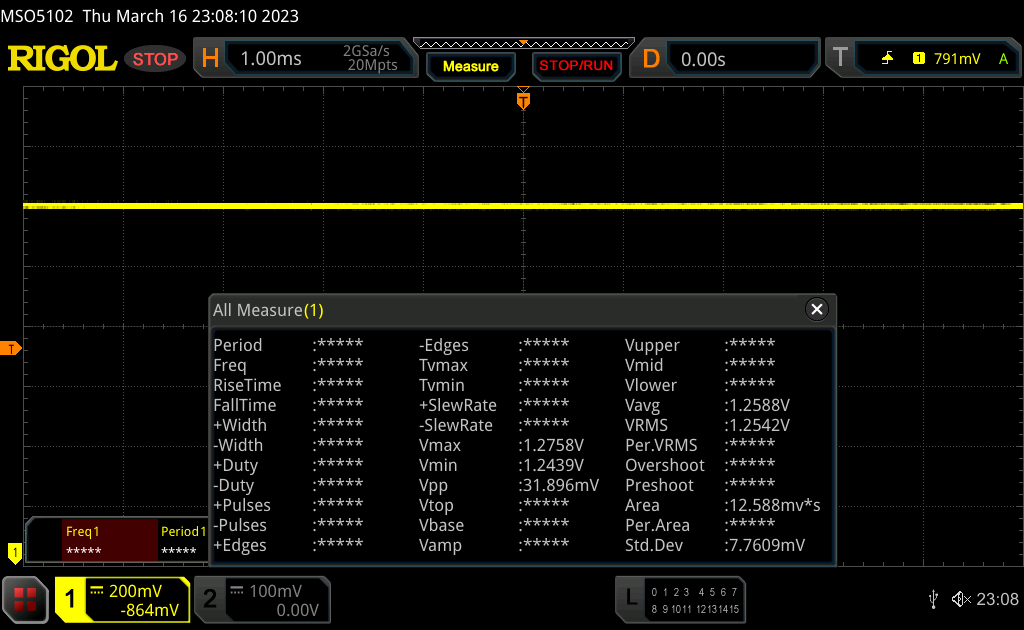
Task: Close the All Measure panel
Action: 817,310
